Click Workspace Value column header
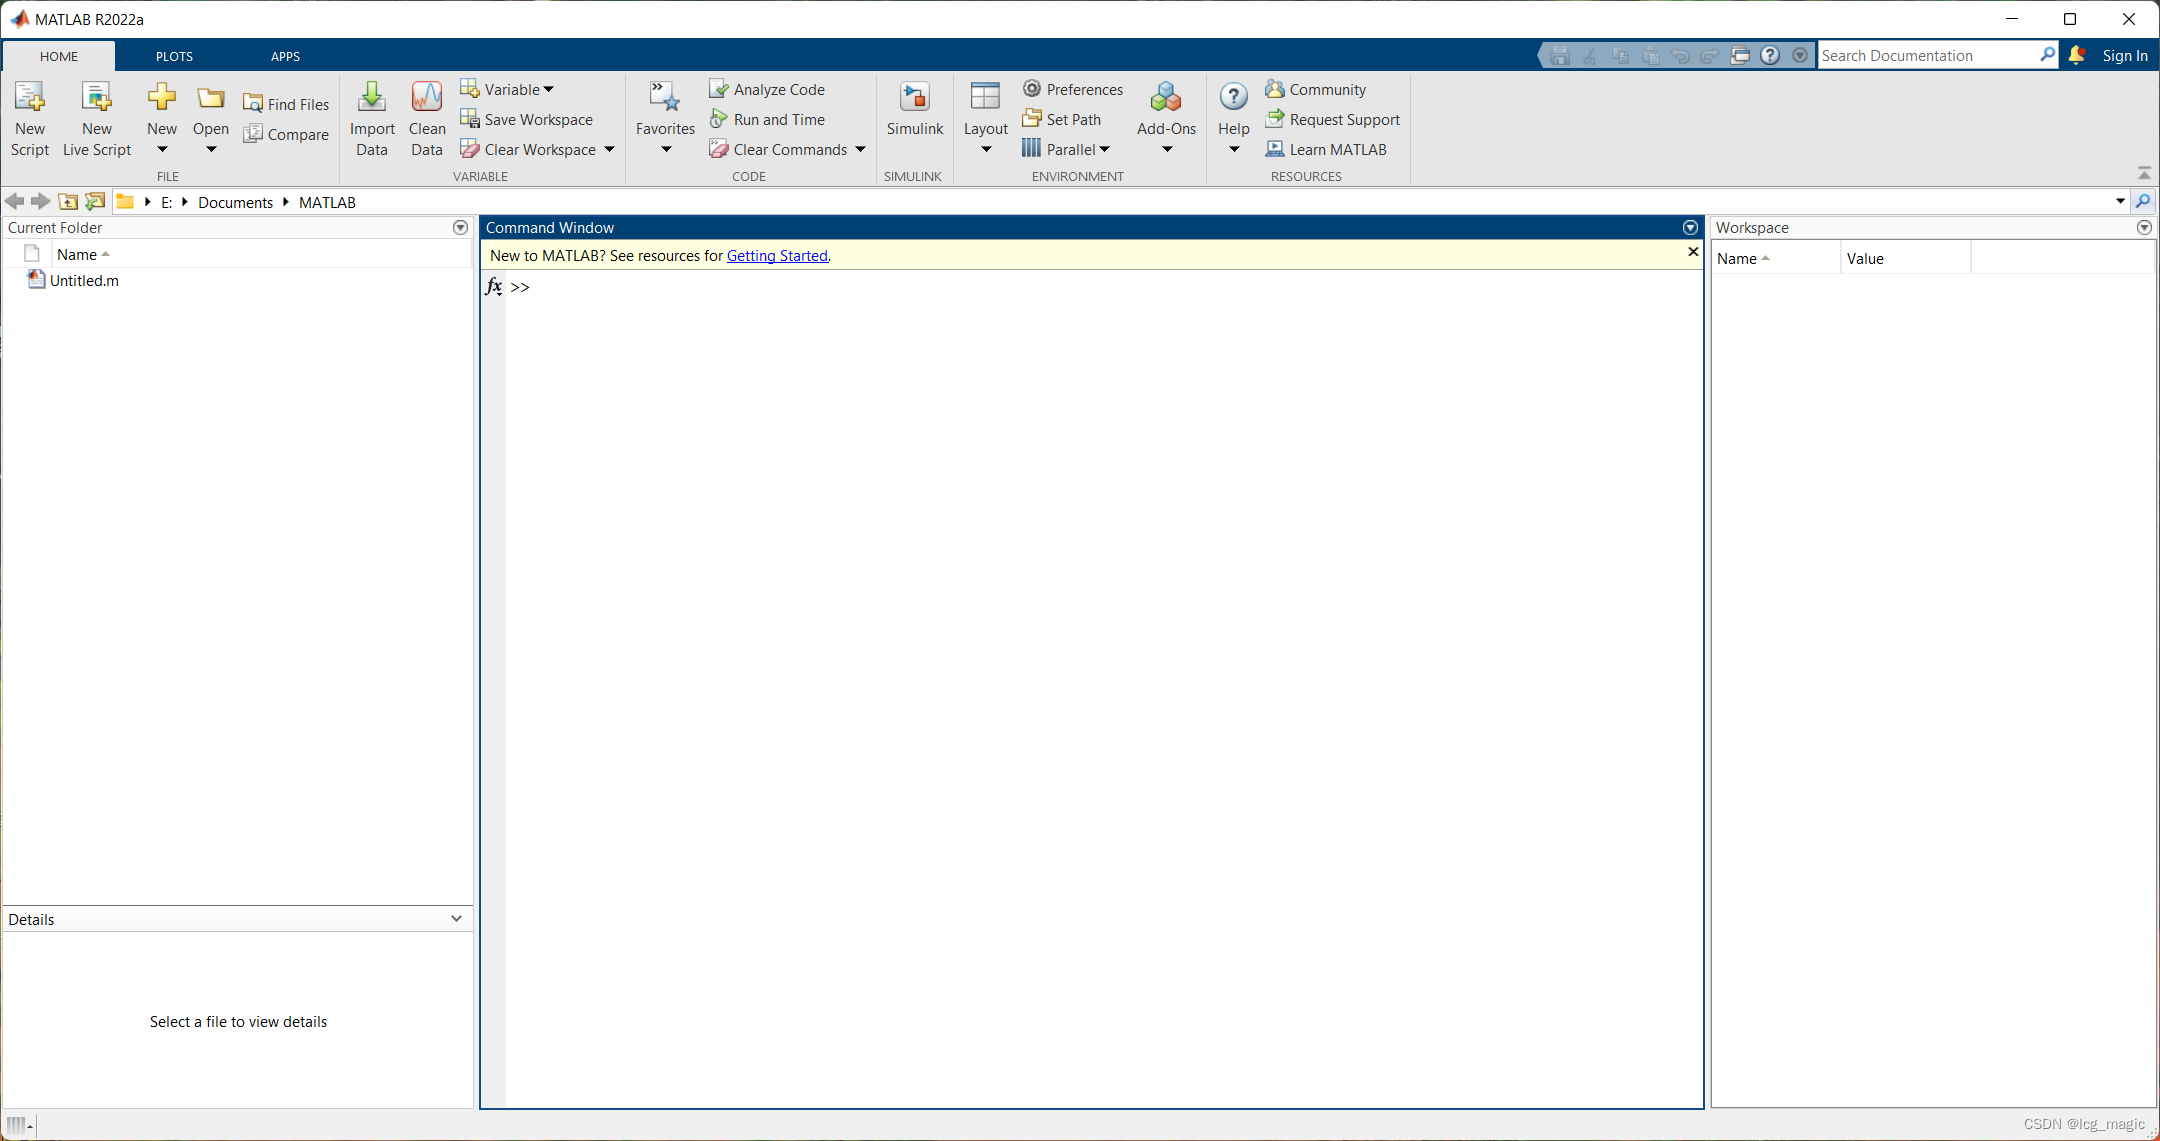This screenshot has width=2160, height=1141. (1905, 258)
